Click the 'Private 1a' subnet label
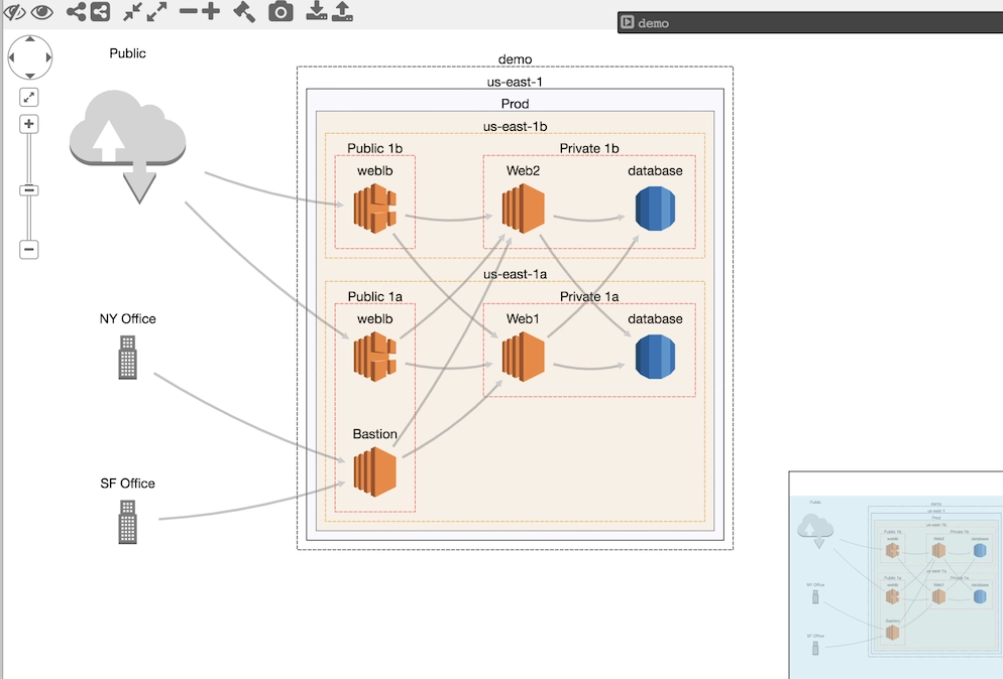Screen dimensions: 1003x679 (589, 296)
